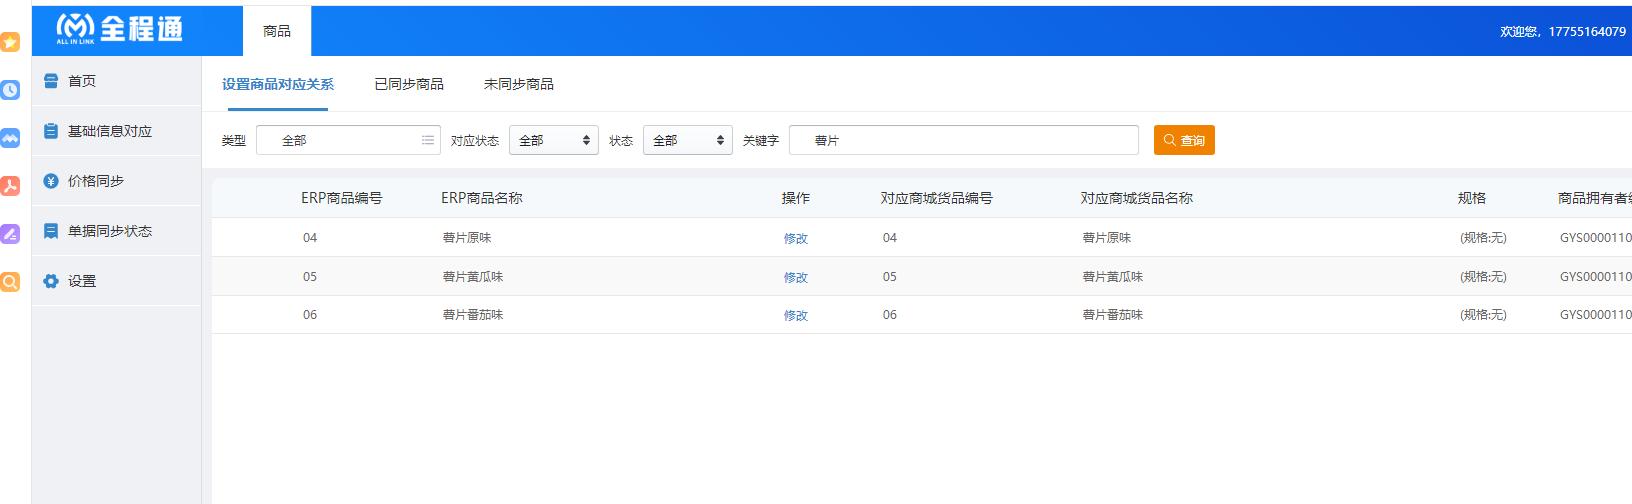Select the 商品 top navigation tab
Viewport: 1632px width, 504px height.
[277, 31]
